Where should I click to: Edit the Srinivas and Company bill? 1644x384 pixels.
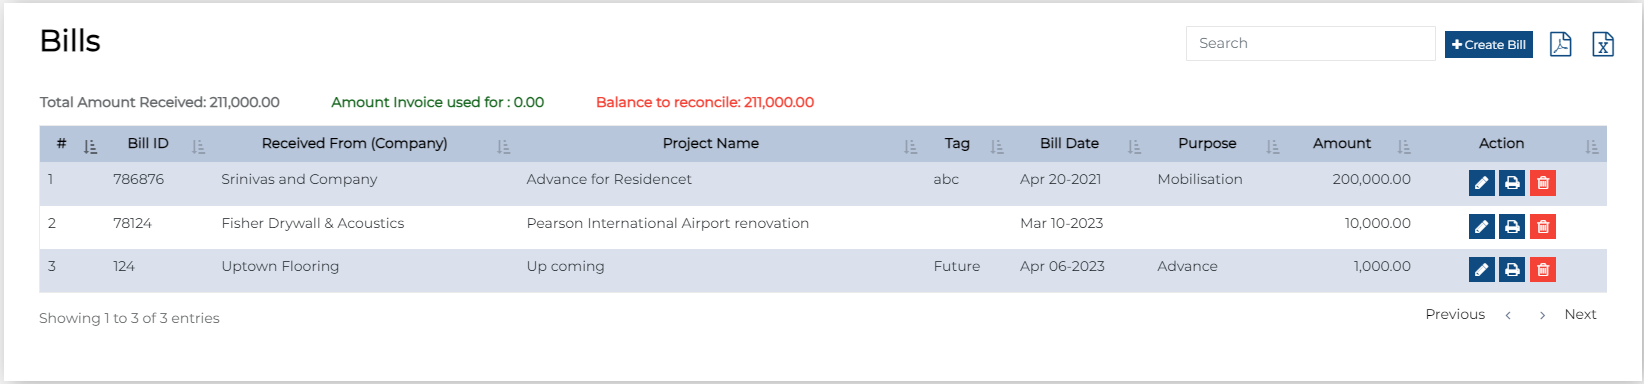coord(1482,183)
